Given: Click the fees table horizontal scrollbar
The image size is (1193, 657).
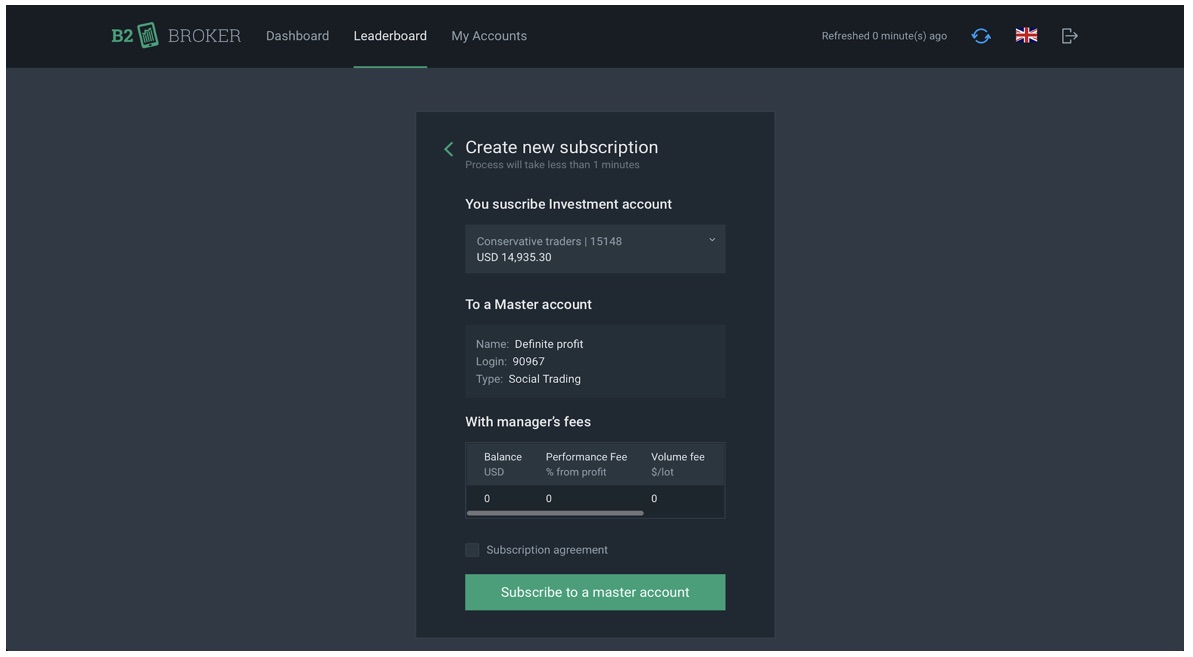Looking at the screenshot, I should 555,513.
